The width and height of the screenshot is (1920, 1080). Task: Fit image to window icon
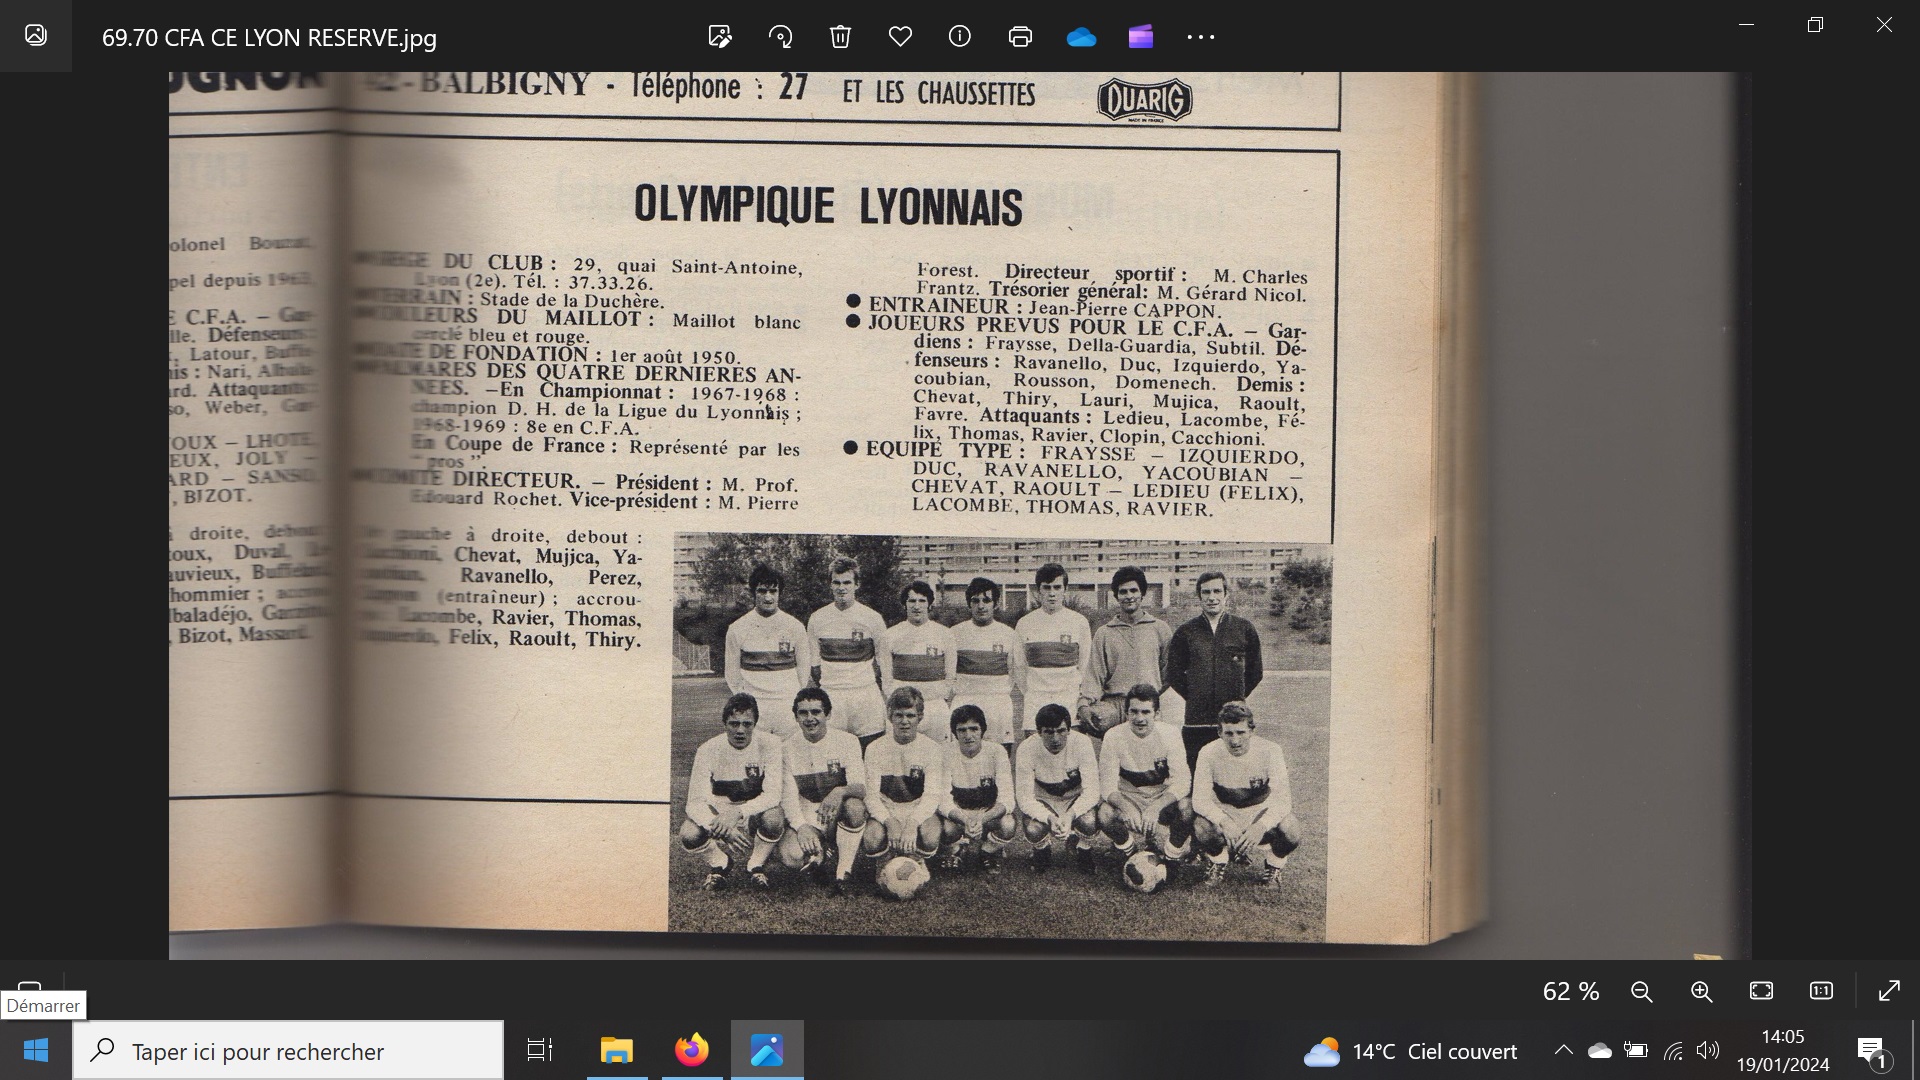point(1761,991)
